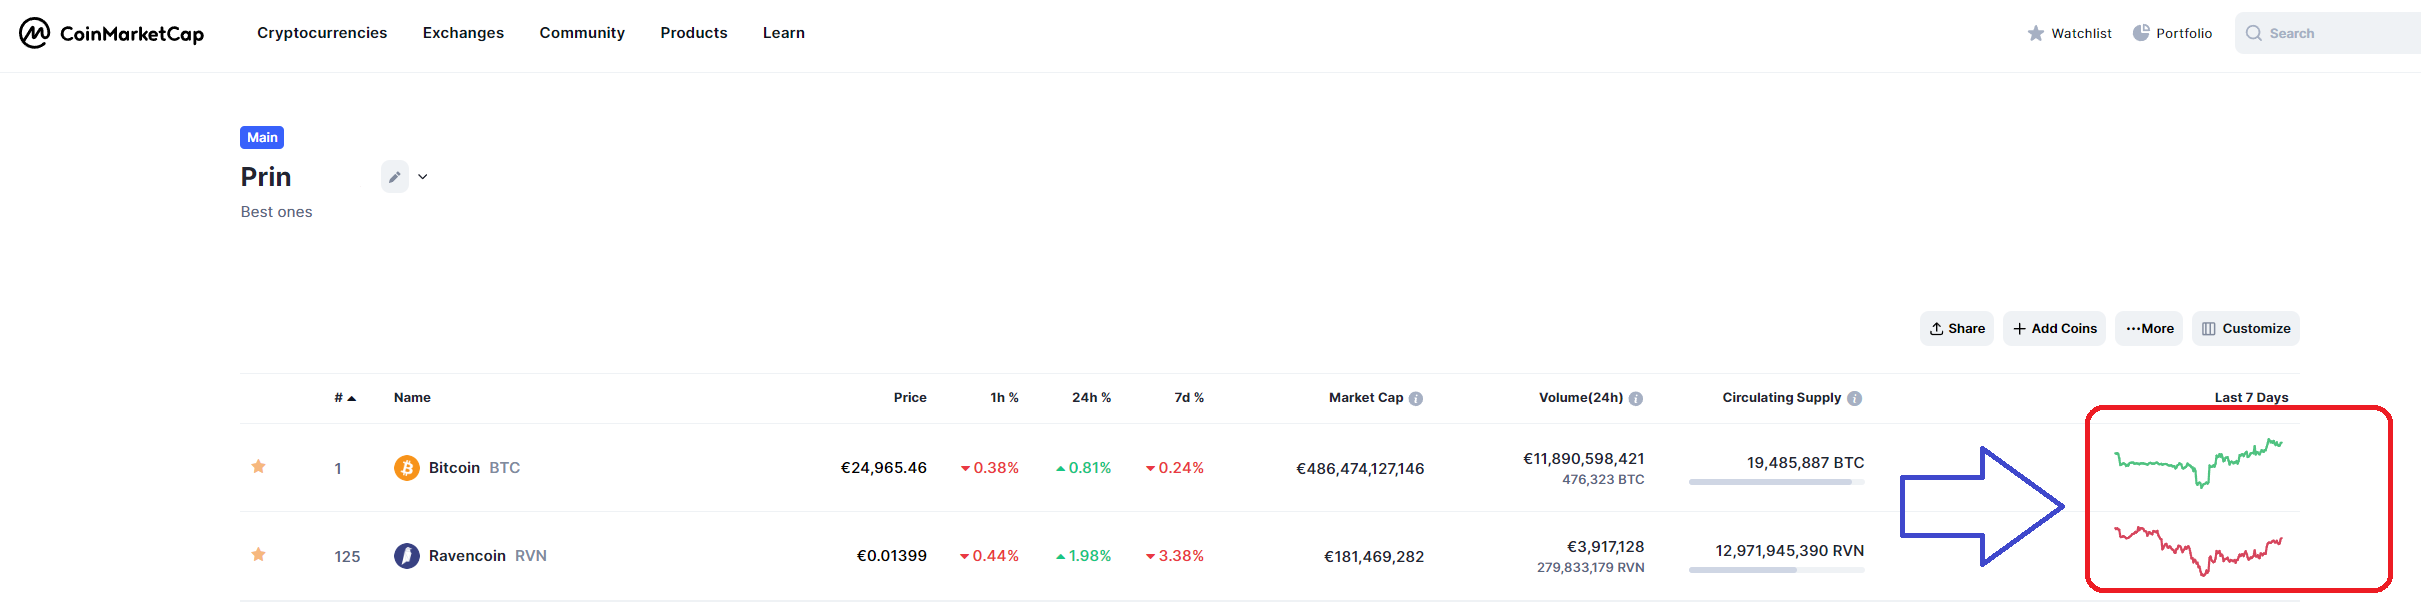Click the Share button
This screenshot has height=604, width=2421.
pos(1957,328)
